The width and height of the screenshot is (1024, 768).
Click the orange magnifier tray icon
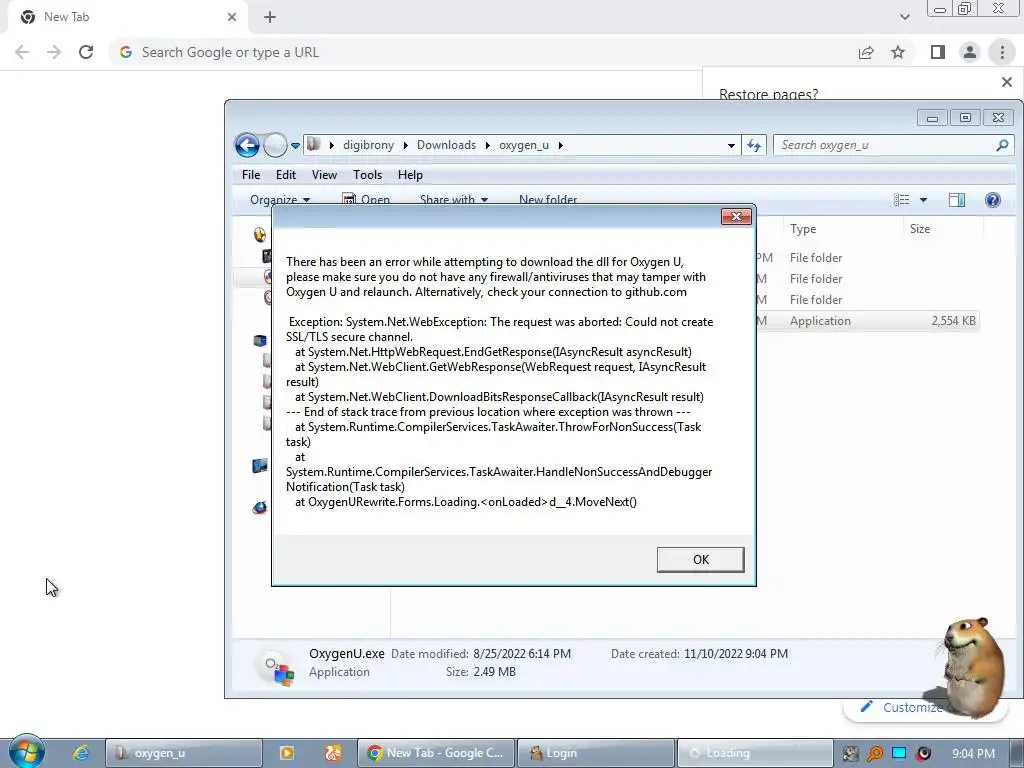click(874, 754)
